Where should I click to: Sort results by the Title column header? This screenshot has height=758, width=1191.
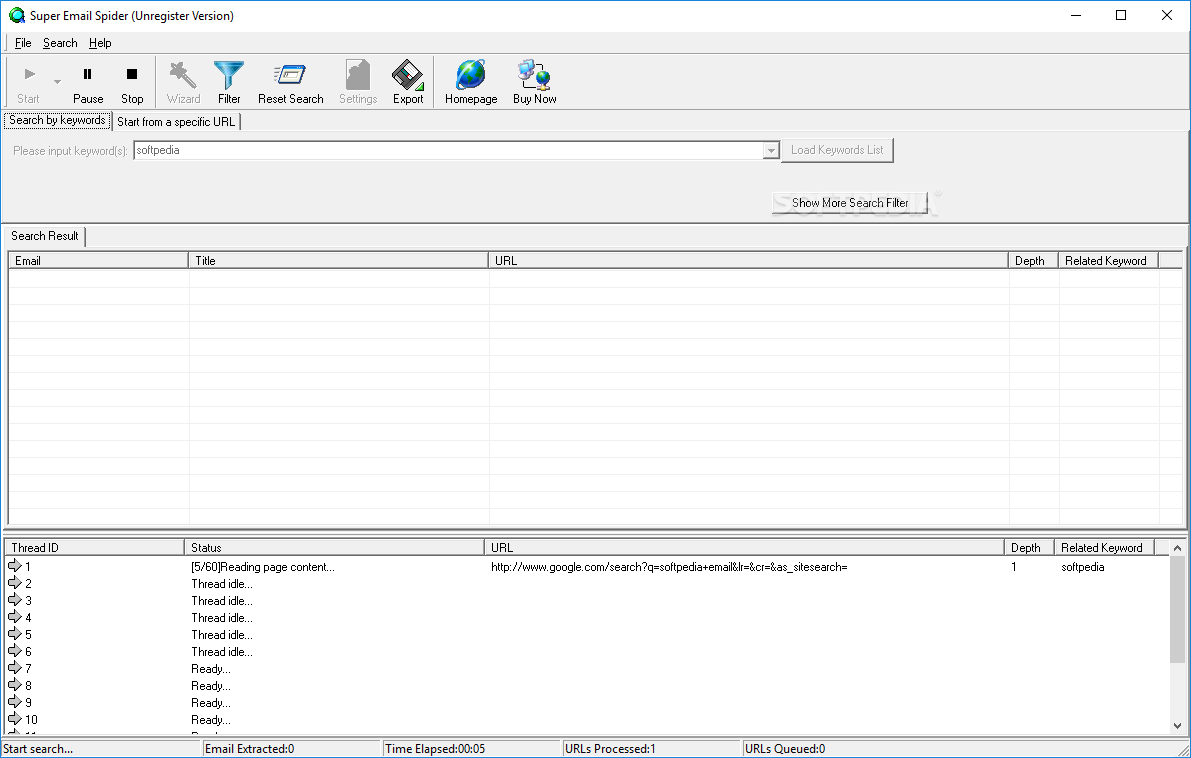[x=338, y=261]
